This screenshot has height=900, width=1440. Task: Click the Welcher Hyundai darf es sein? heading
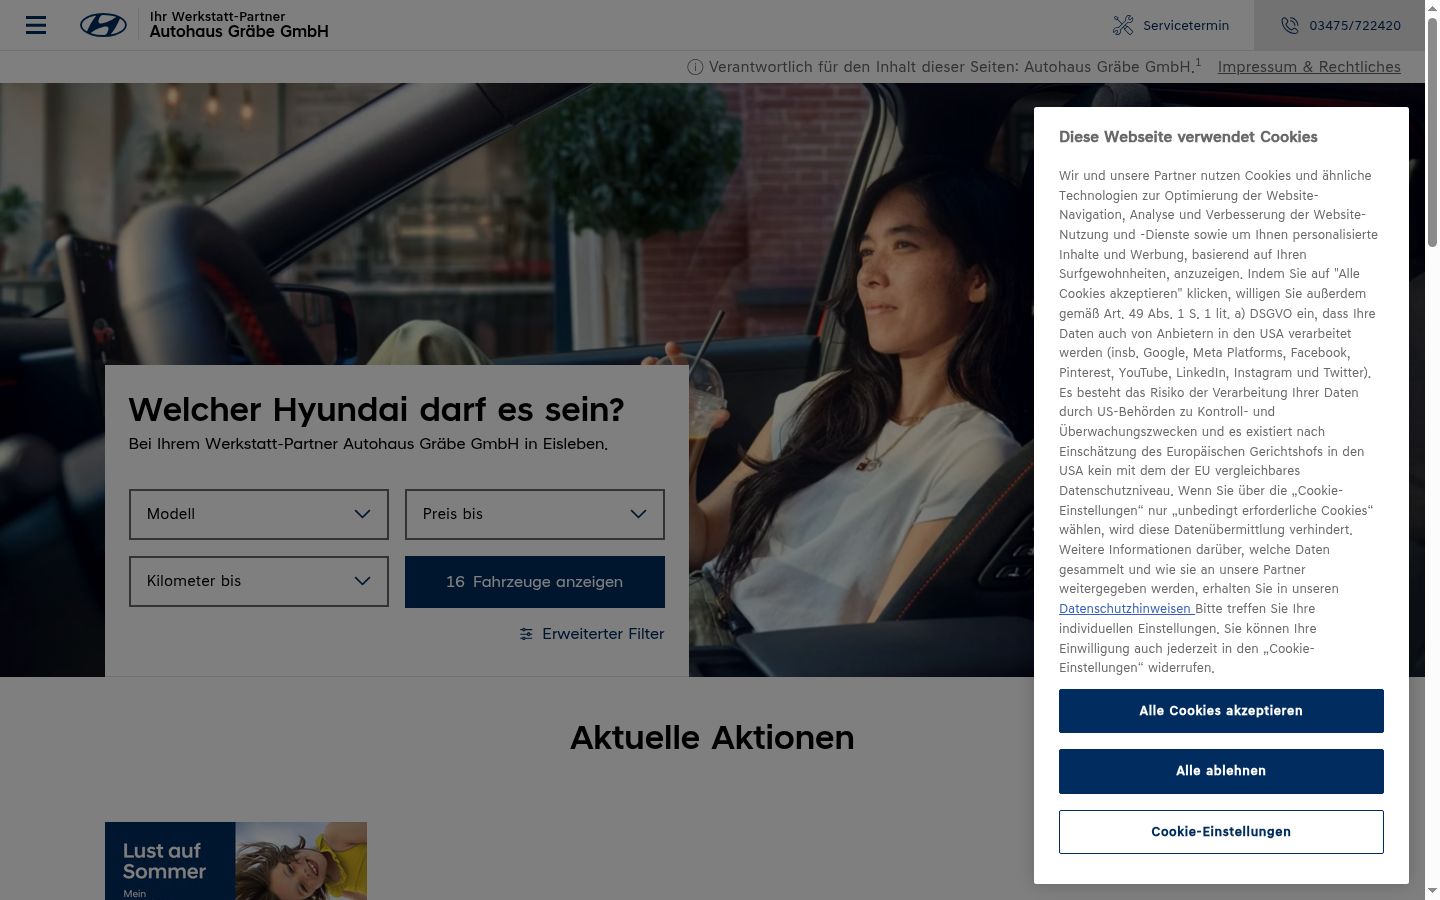coord(376,410)
